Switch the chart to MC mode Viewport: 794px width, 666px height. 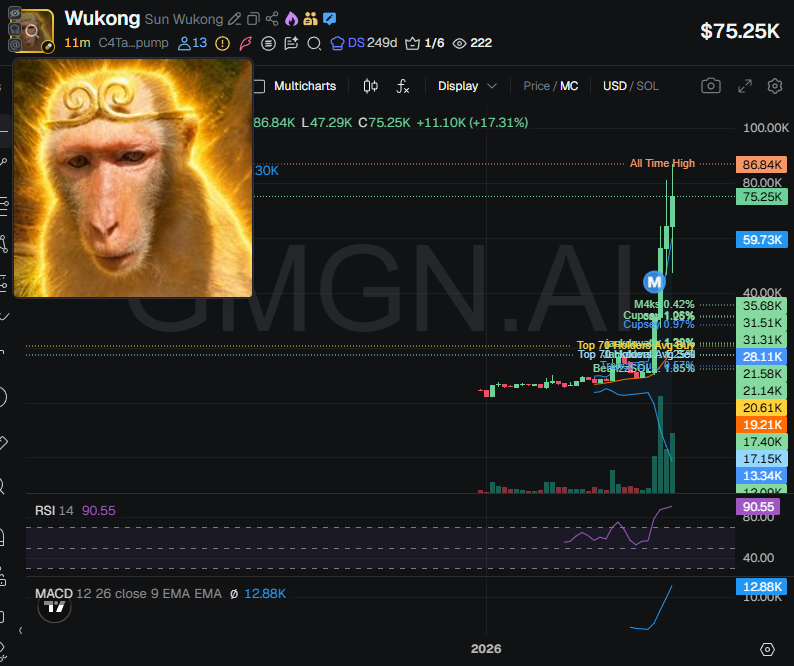coord(569,86)
